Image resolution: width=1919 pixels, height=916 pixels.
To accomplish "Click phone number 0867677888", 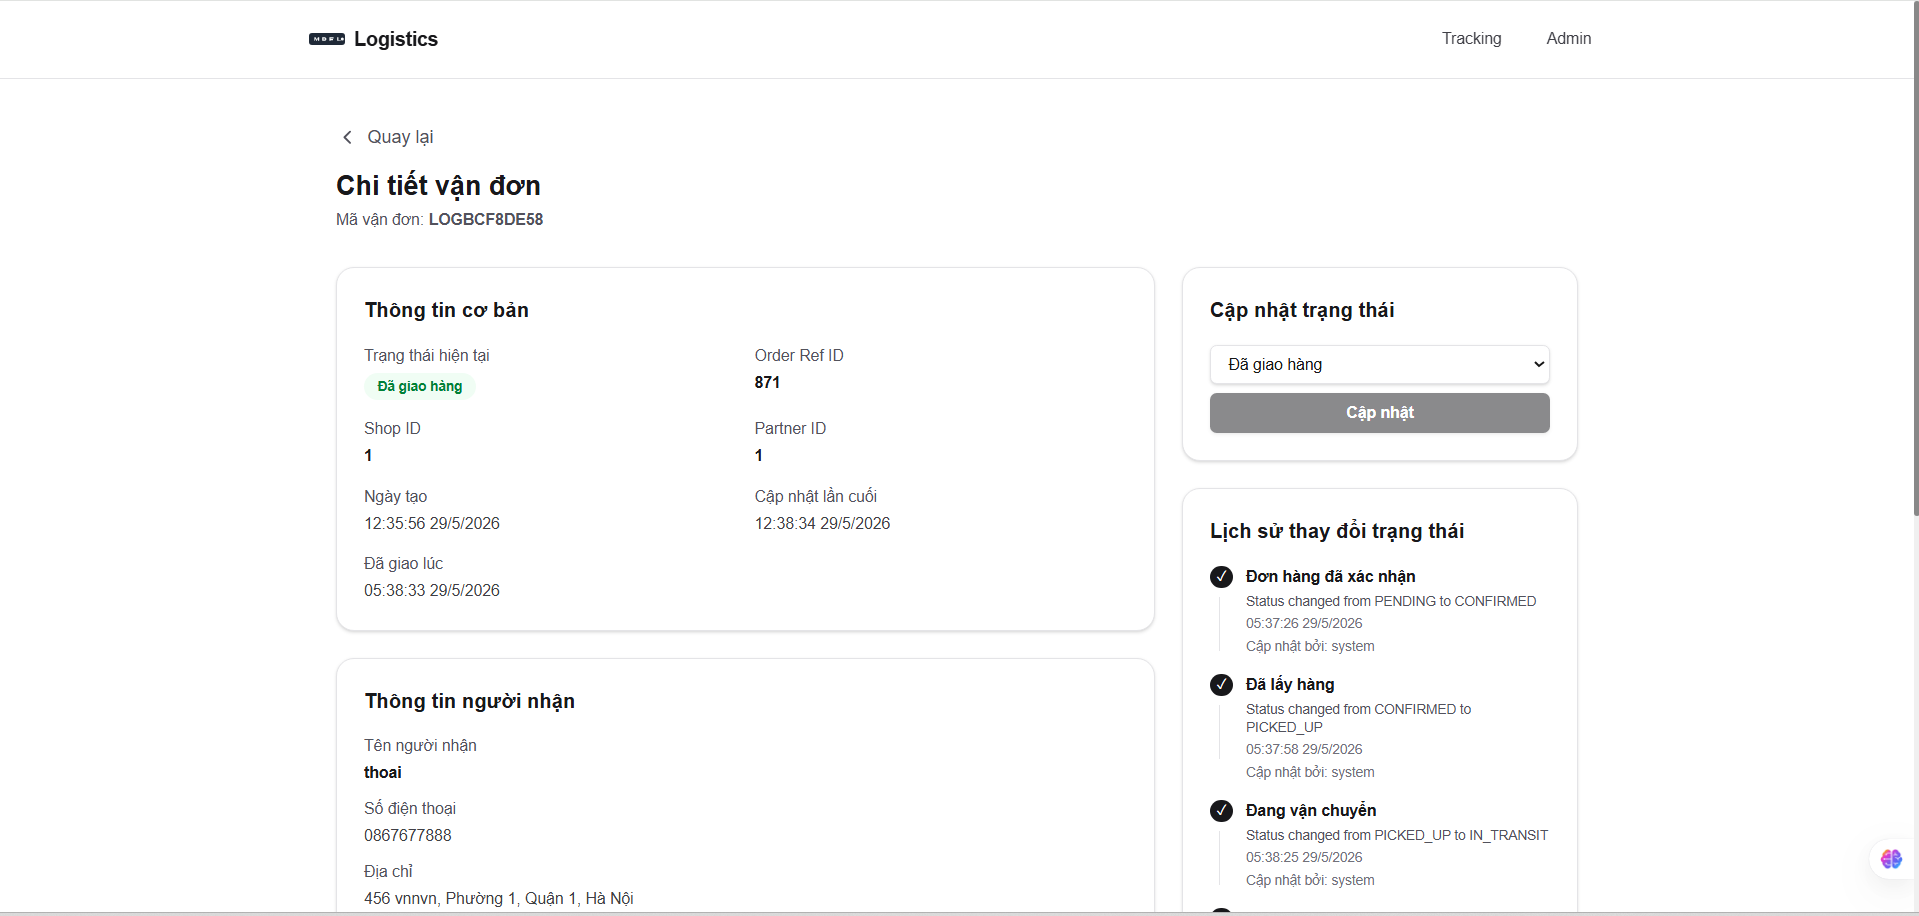I will [408, 835].
